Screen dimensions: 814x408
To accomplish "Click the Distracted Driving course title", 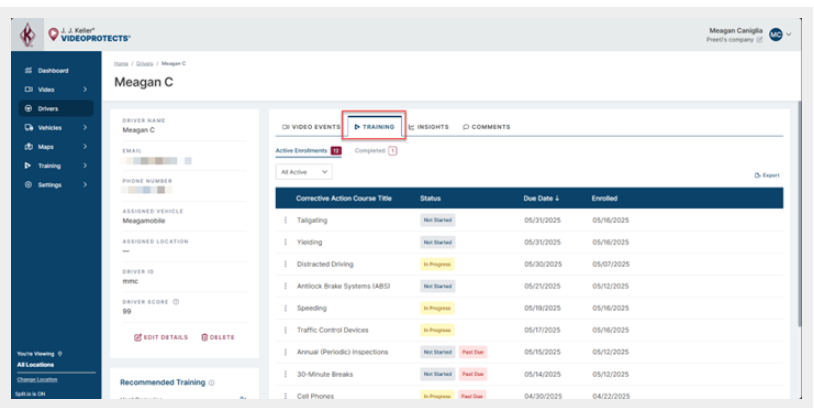I will pos(325,264).
